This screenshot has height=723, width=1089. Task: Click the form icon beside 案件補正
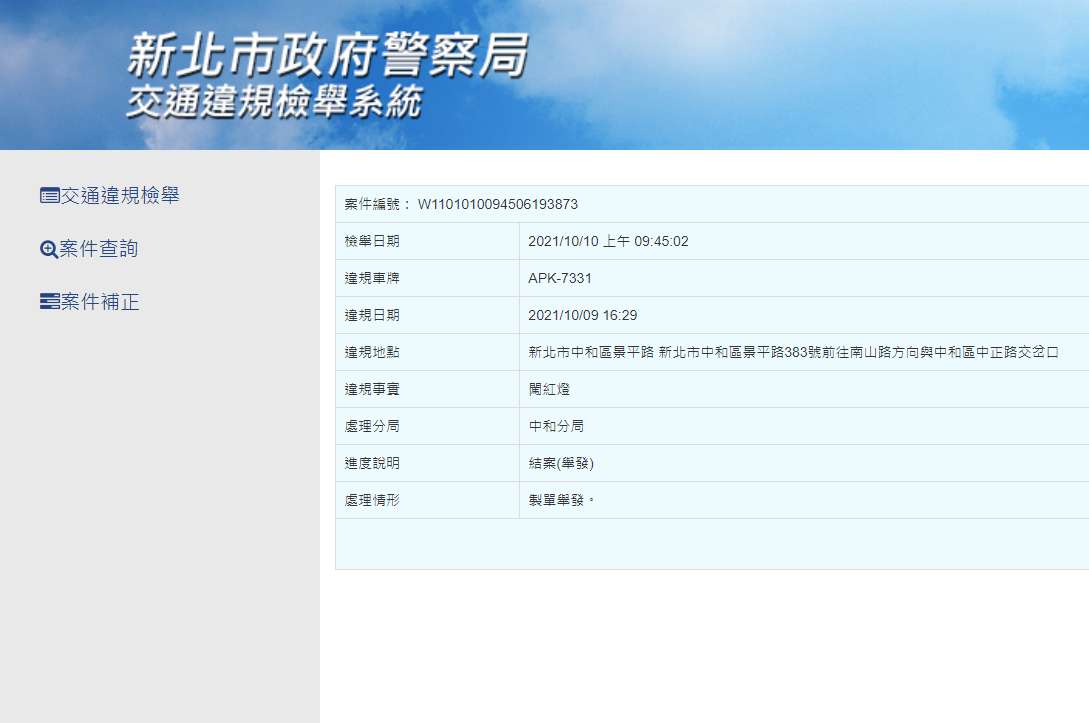pyautogui.click(x=49, y=302)
